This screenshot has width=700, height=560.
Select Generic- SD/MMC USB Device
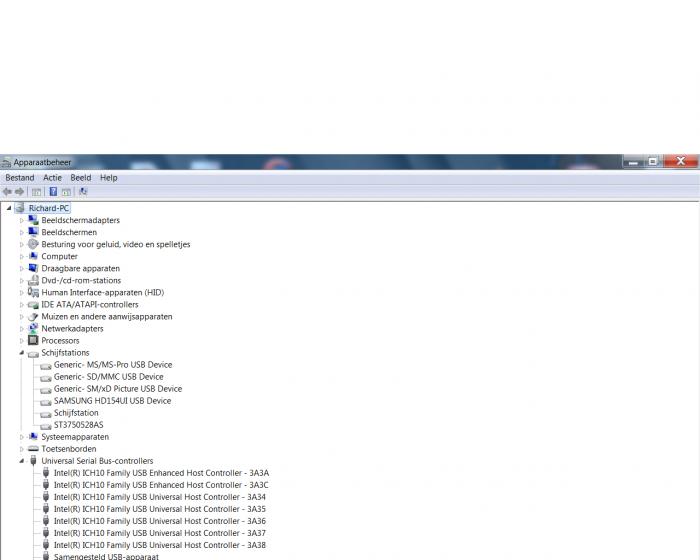(x=108, y=376)
